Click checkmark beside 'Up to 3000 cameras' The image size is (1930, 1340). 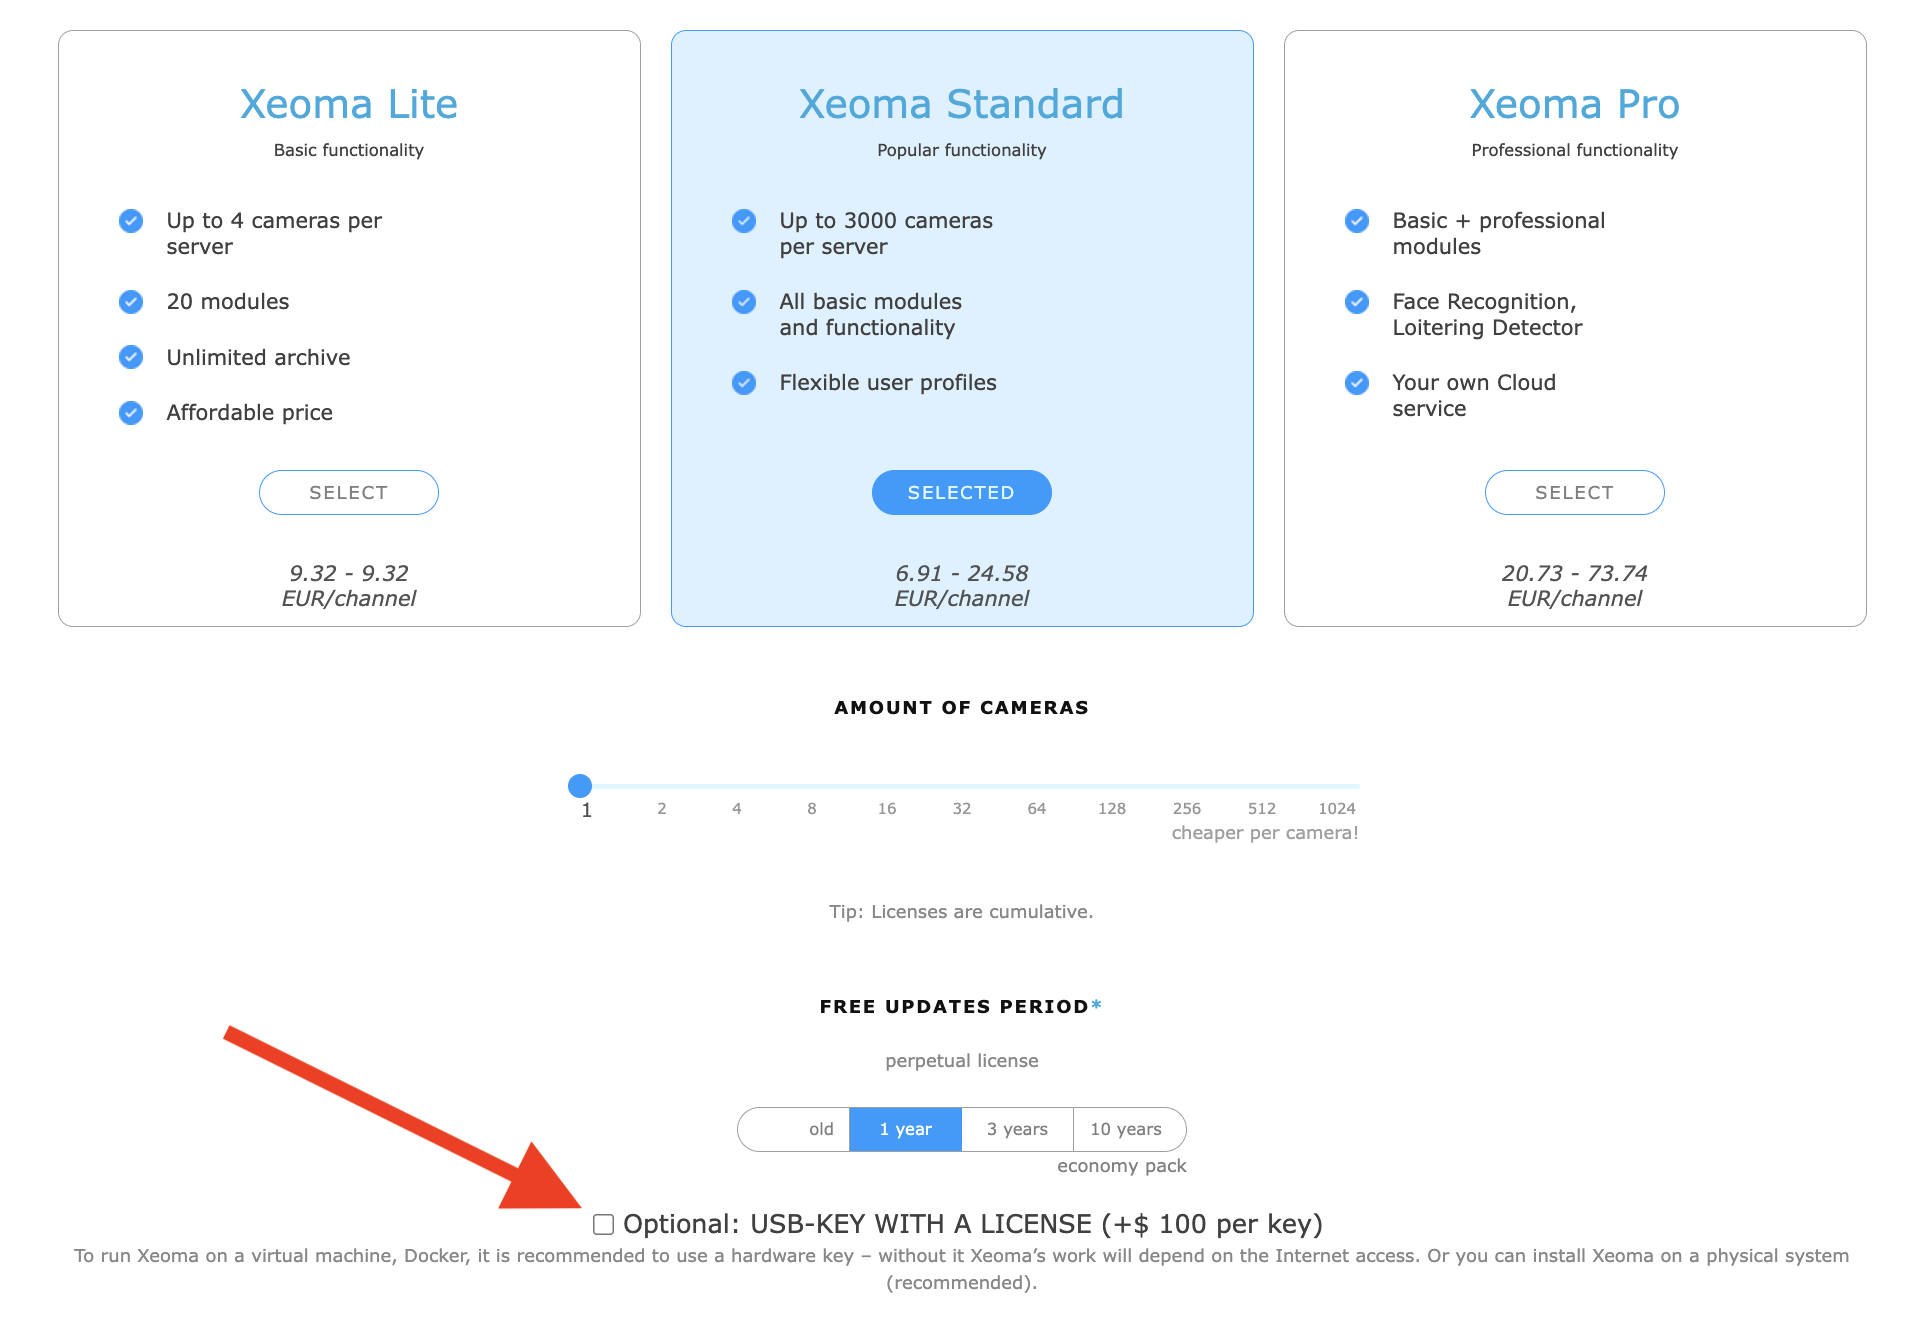tap(744, 221)
